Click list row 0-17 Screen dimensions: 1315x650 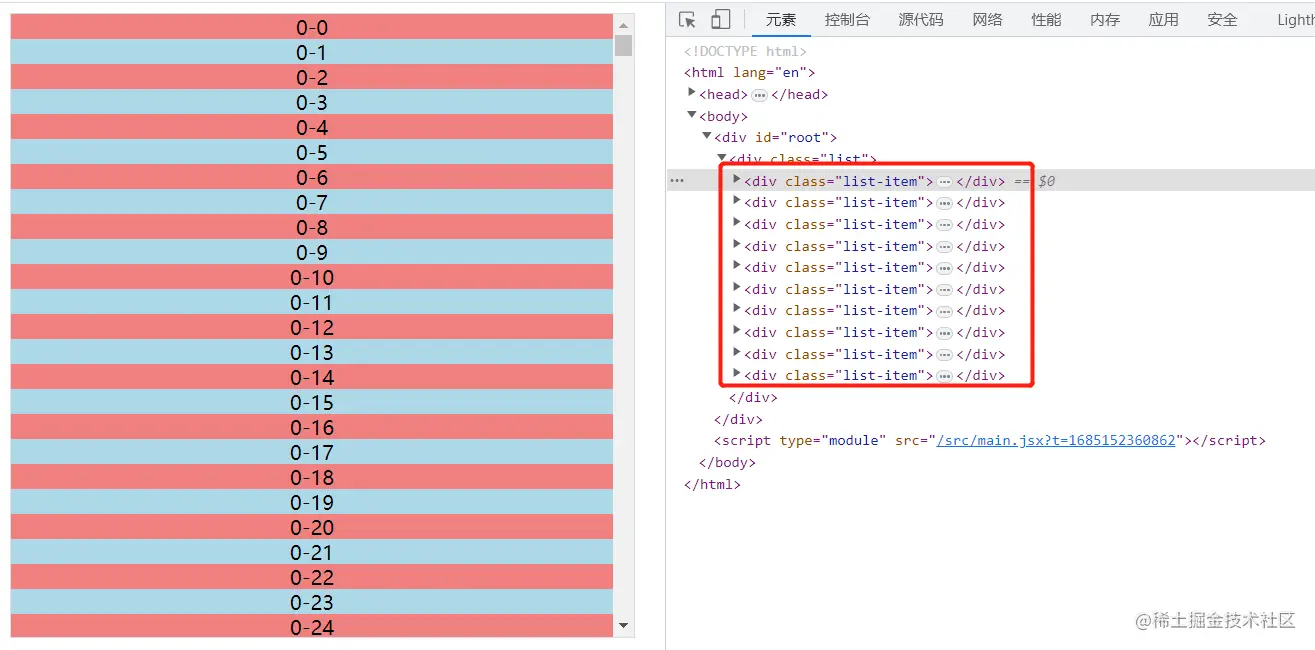312,452
